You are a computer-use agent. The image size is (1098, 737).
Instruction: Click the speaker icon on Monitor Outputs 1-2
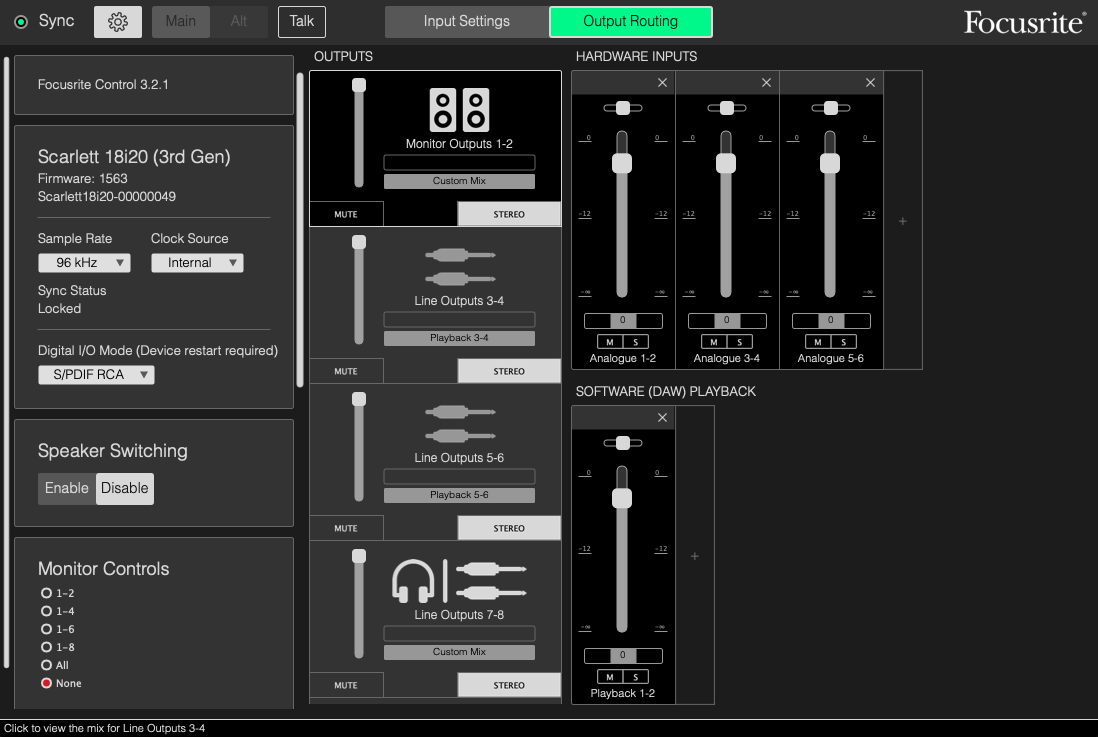(459, 108)
